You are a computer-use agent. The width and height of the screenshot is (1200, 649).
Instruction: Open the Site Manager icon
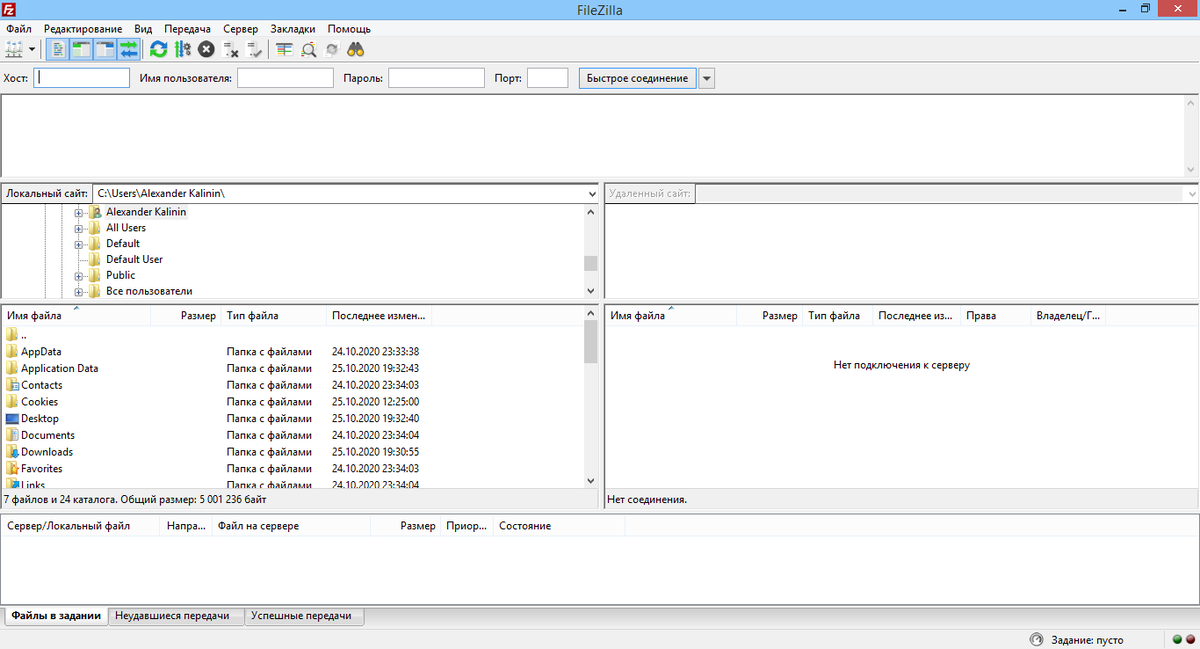coord(14,48)
